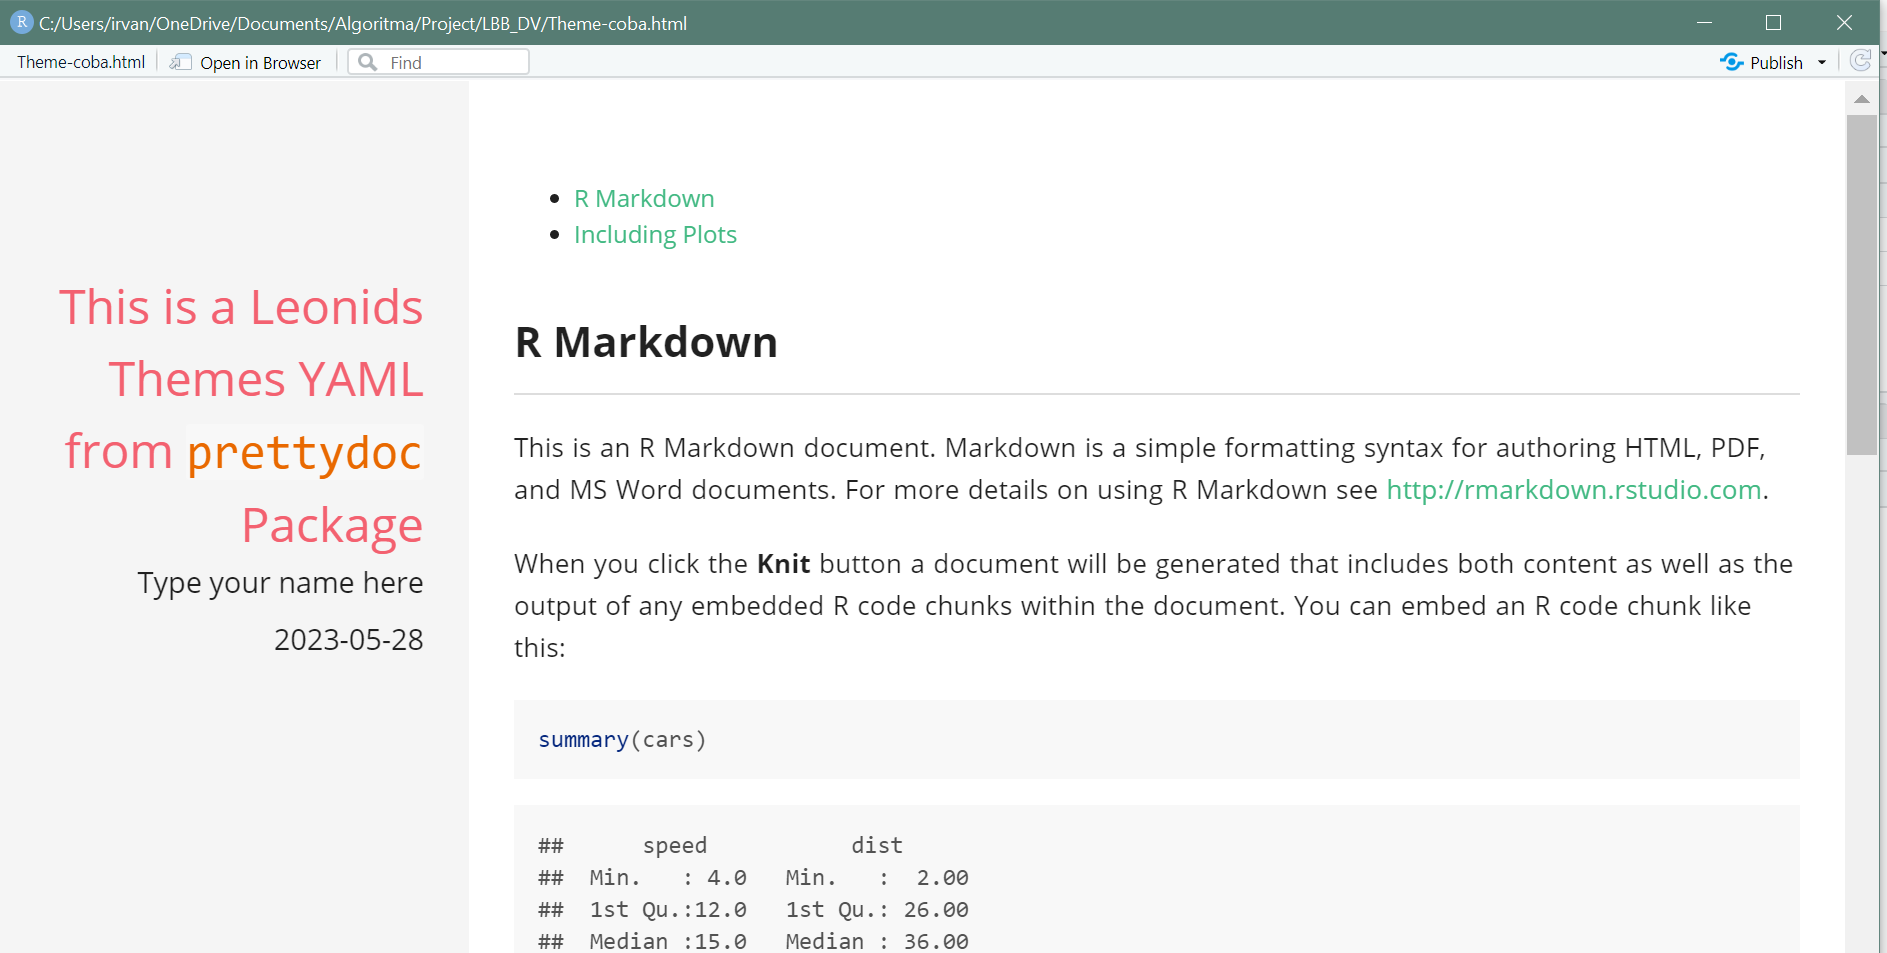
Task: Minimize the preview window
Action: [x=1704, y=22]
